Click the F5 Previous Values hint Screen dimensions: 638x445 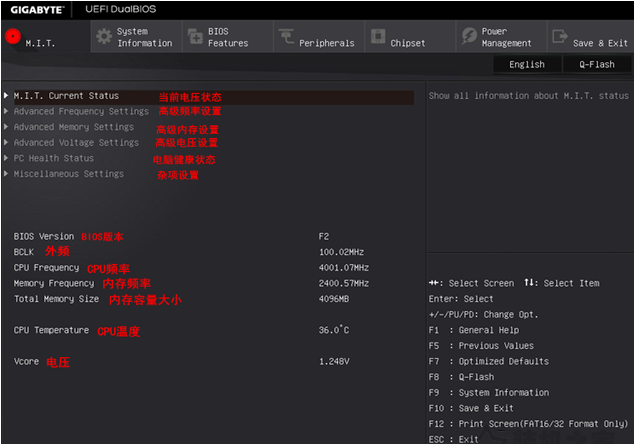click(x=481, y=346)
